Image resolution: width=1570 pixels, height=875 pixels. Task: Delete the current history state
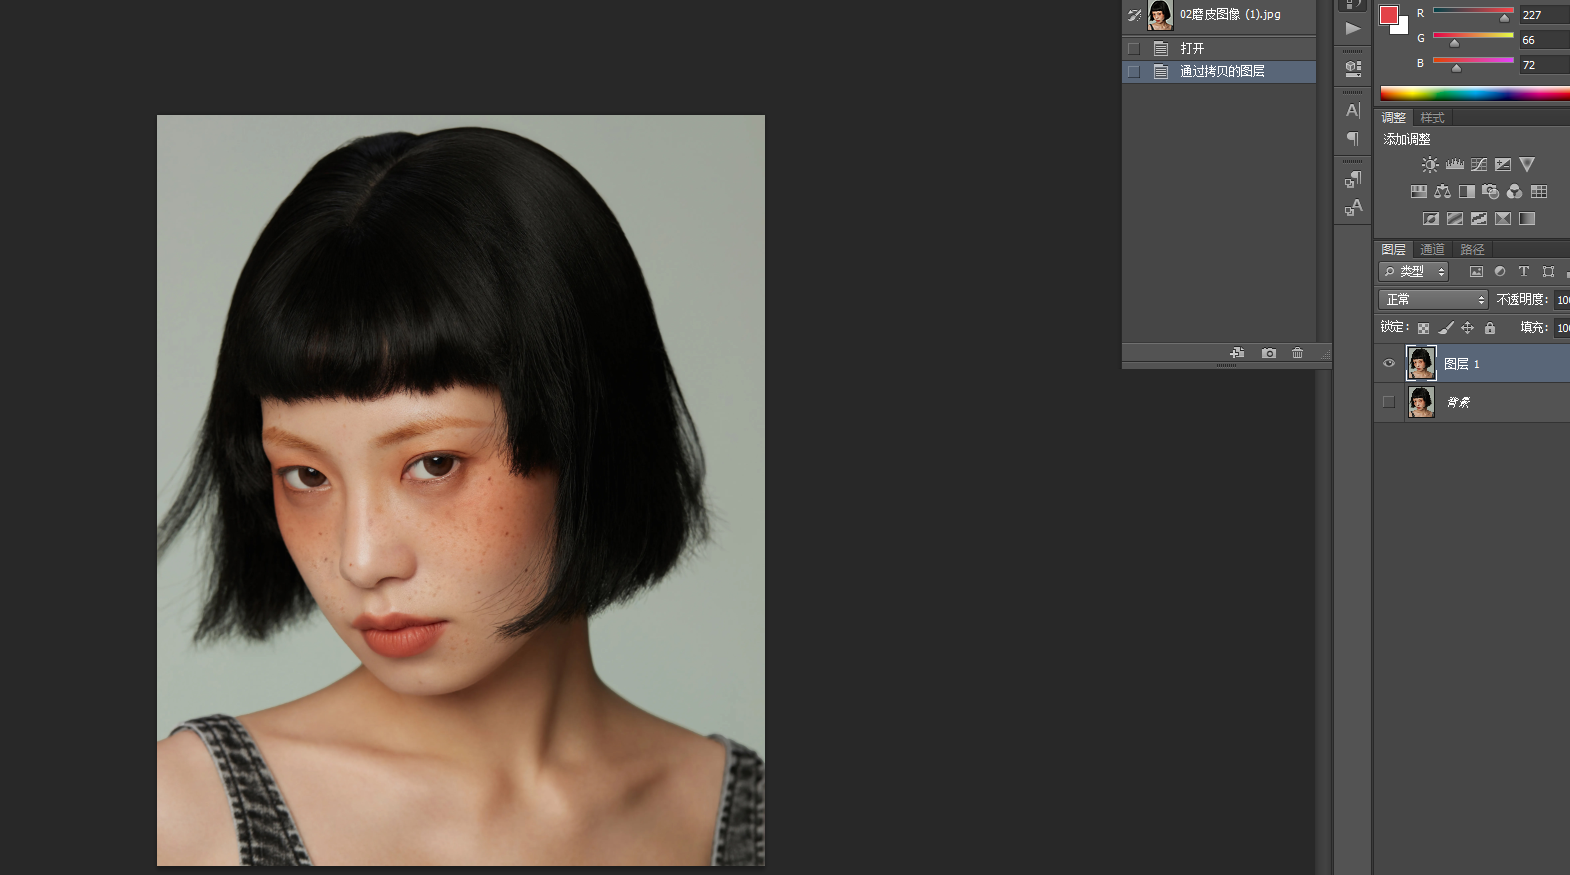pos(1298,353)
